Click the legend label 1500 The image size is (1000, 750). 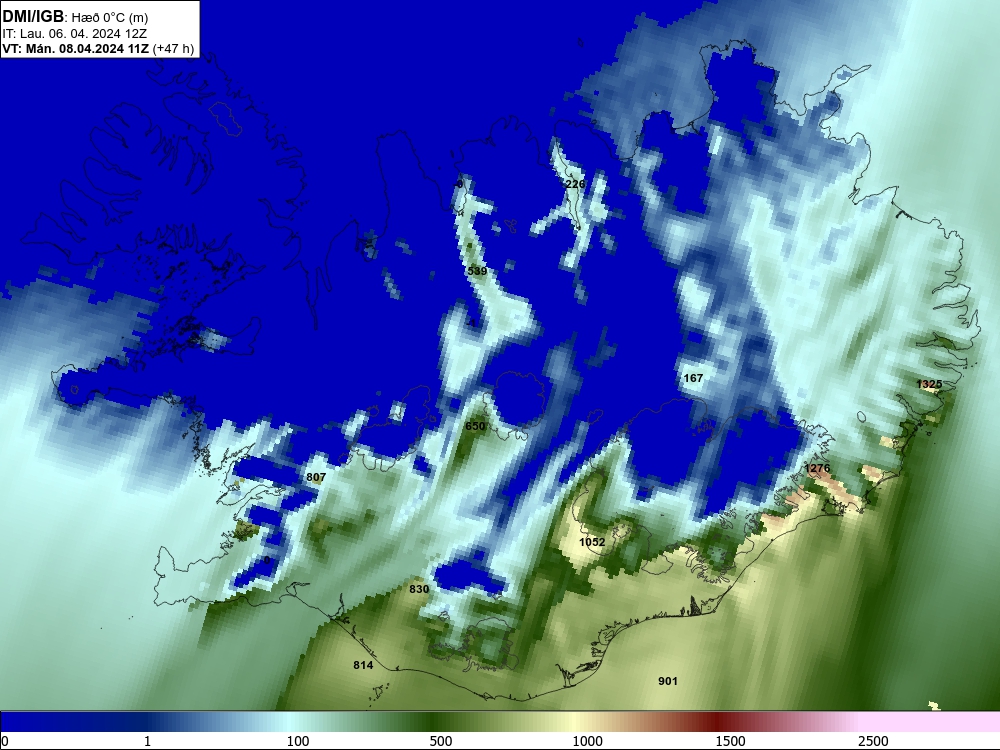pyautogui.click(x=730, y=741)
